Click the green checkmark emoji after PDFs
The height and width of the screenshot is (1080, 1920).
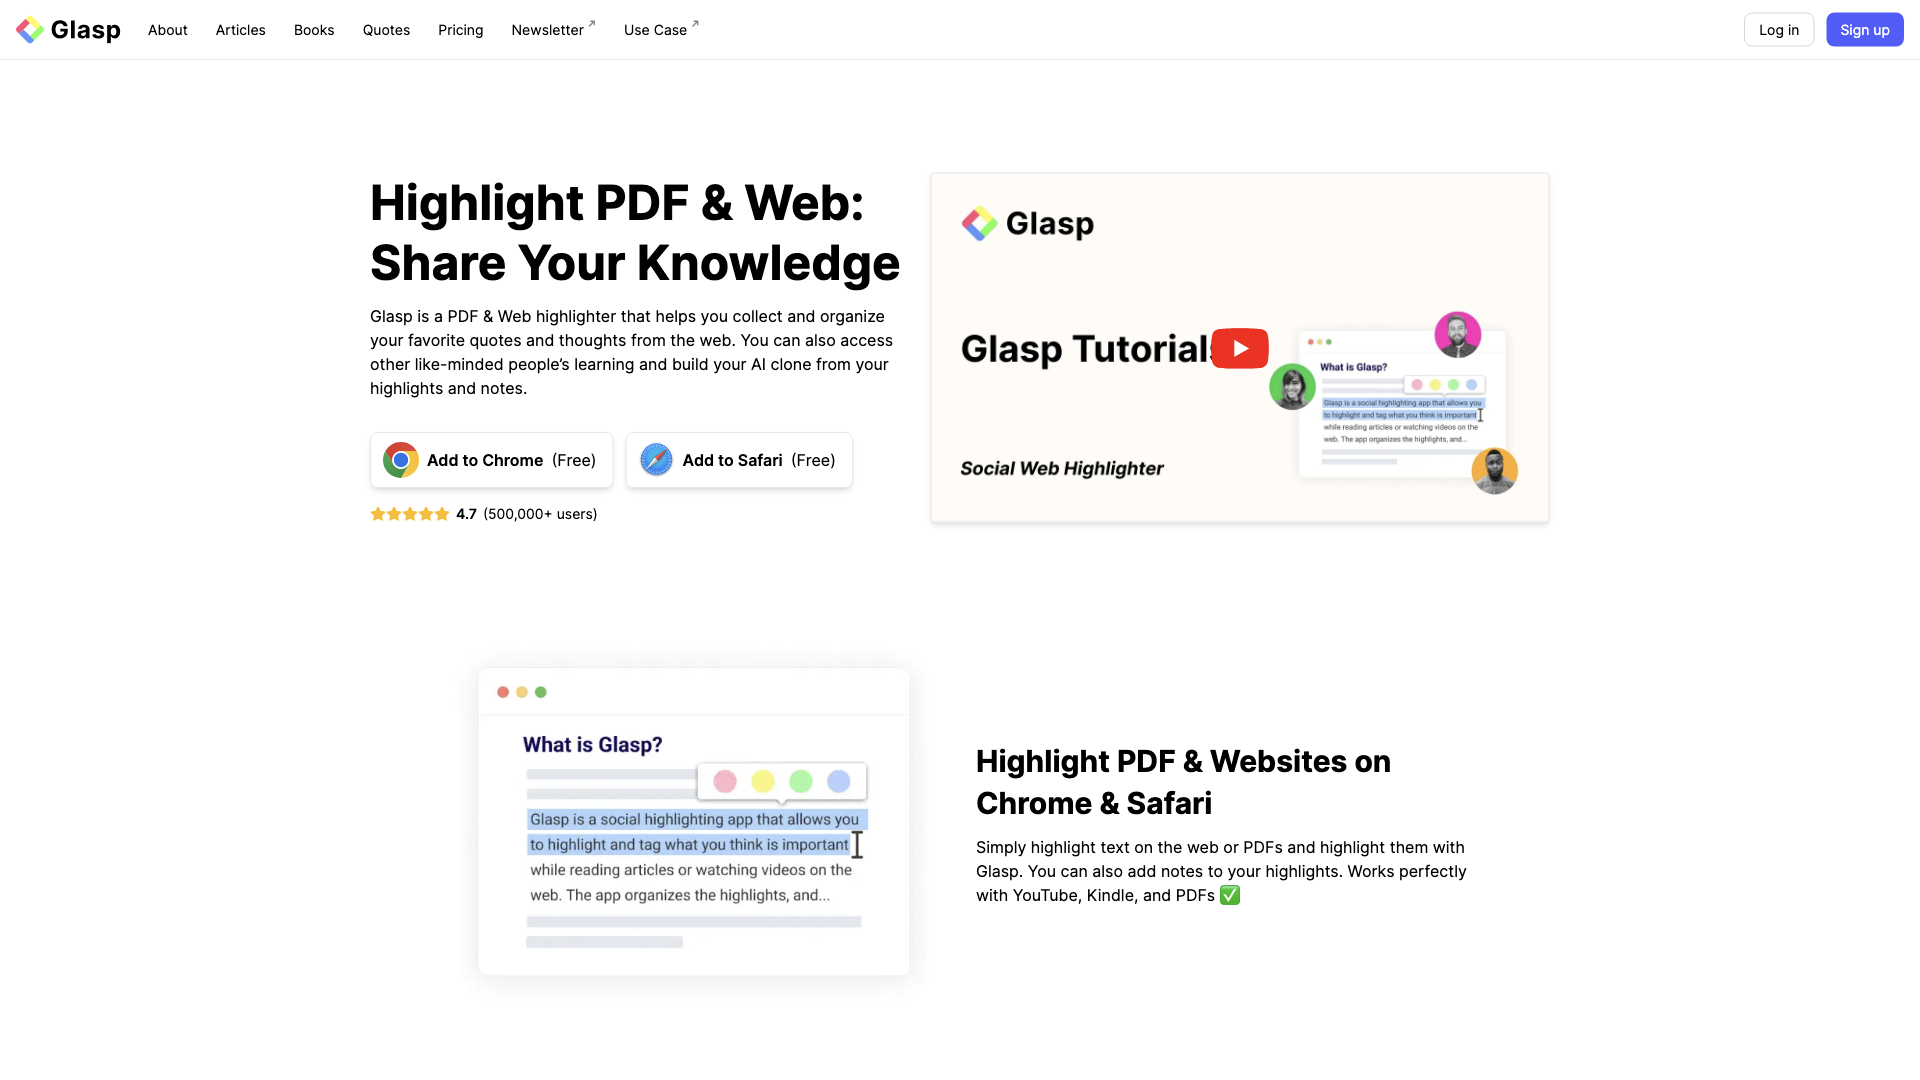click(1230, 895)
